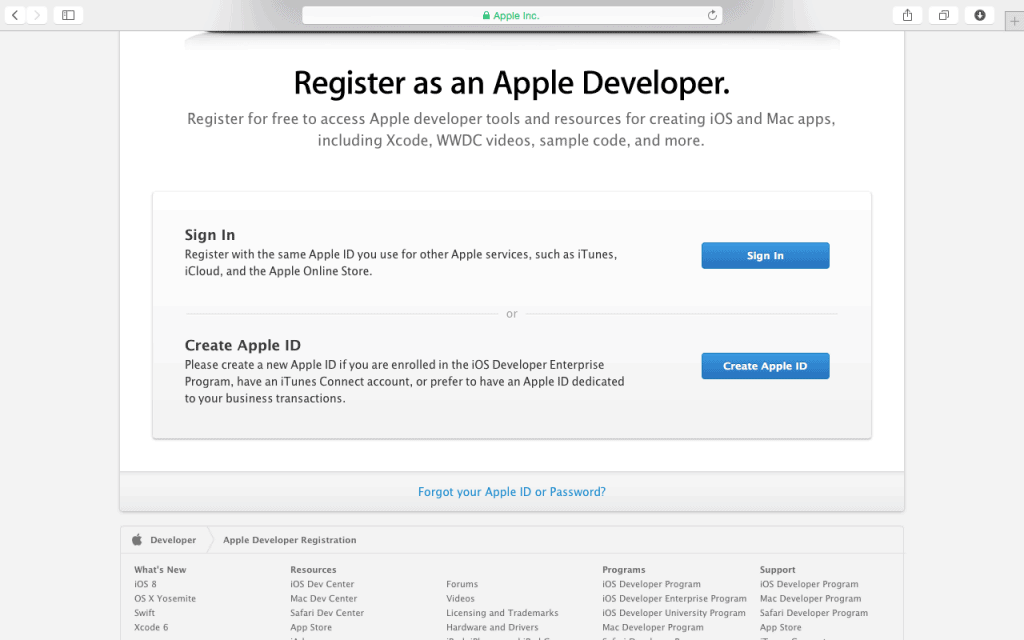Open iOS Developer Program under Support
Image resolution: width=1024 pixels, height=640 pixels.
[x=808, y=584]
